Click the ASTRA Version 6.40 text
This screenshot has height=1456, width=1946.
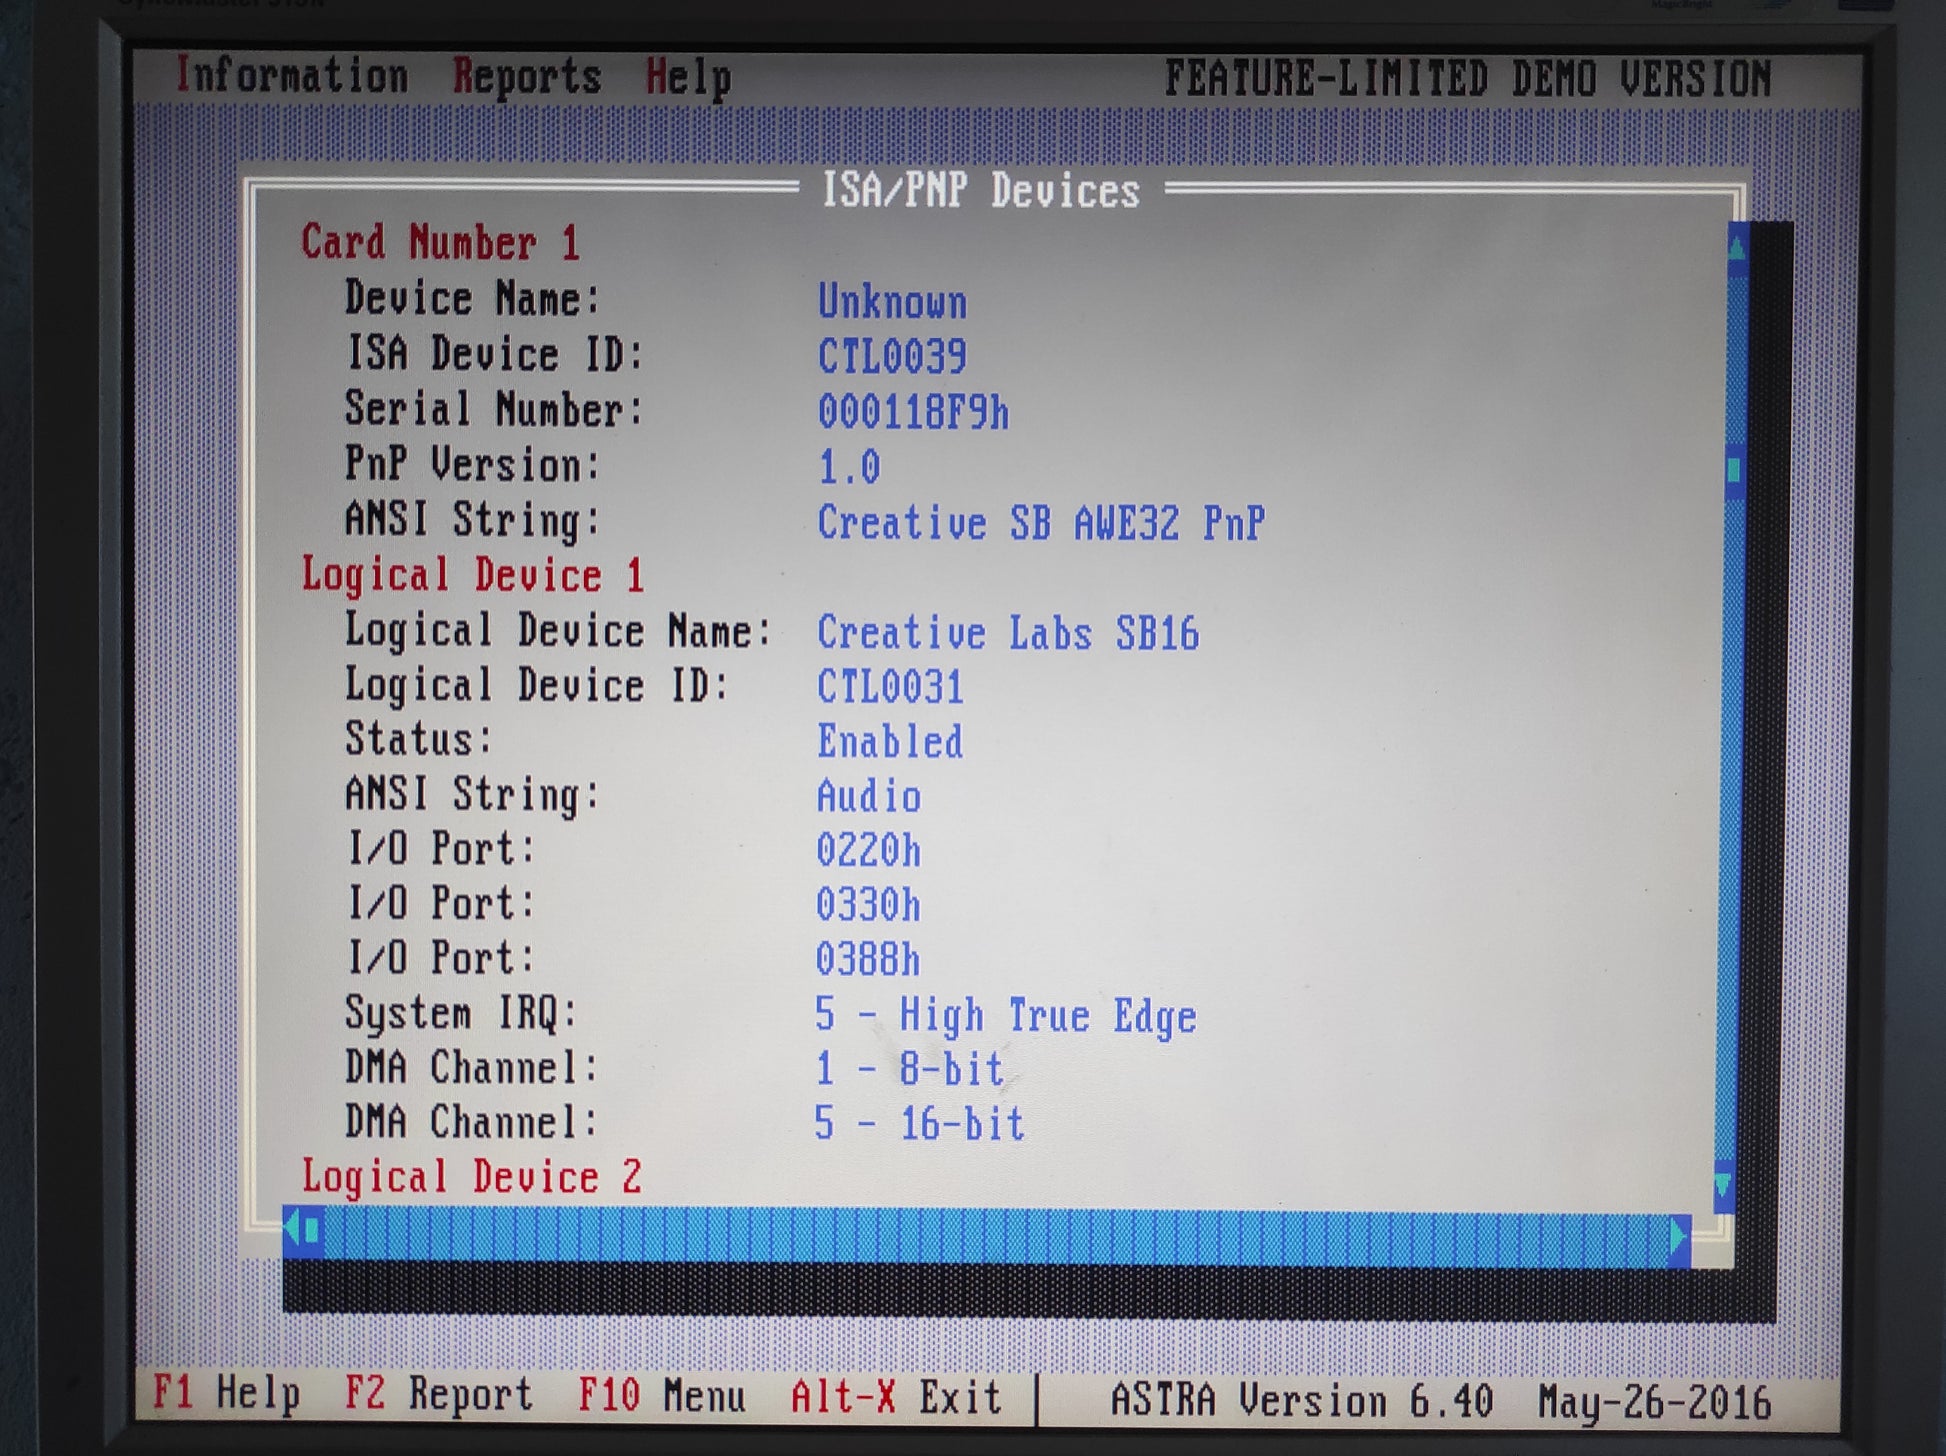coord(1302,1400)
